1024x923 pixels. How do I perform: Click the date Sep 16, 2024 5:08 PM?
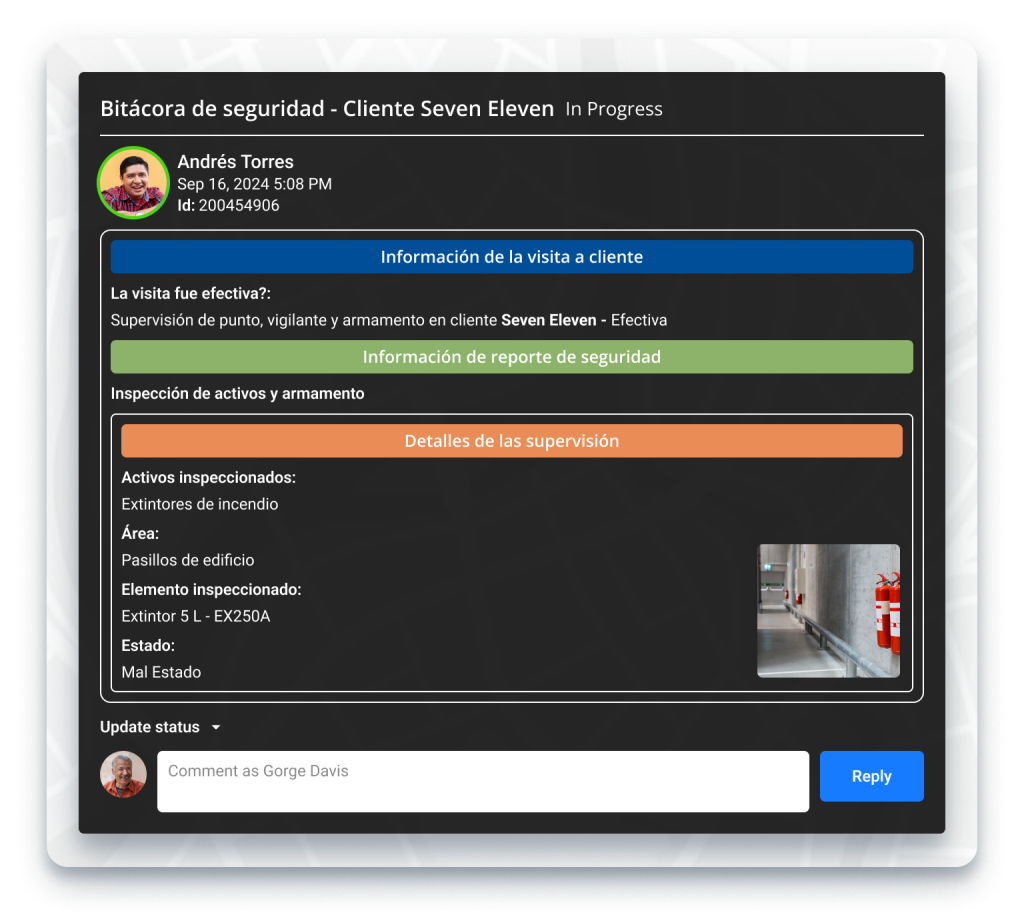click(254, 184)
